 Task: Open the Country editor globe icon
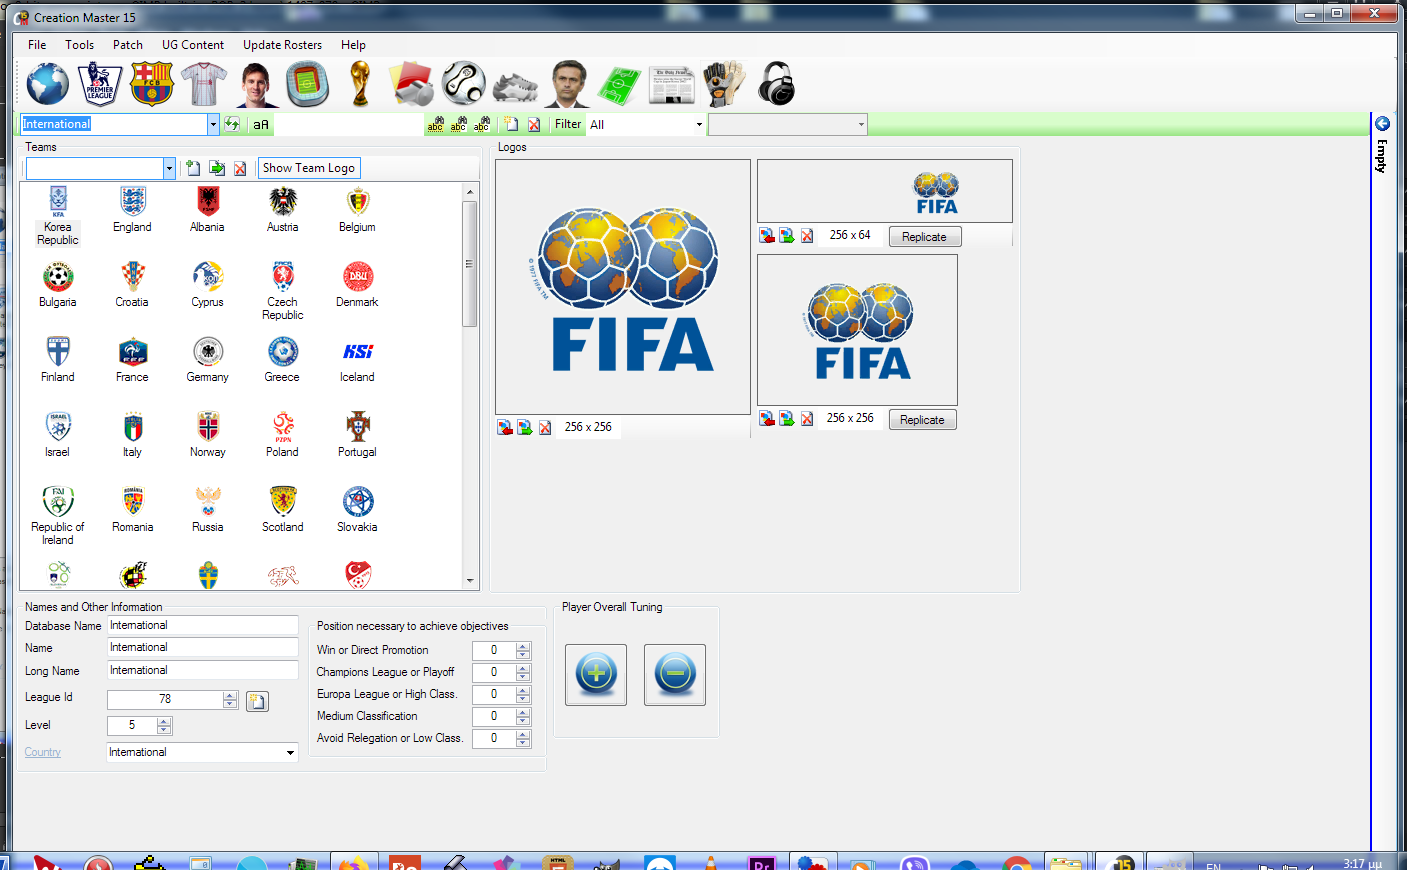pyautogui.click(x=48, y=84)
